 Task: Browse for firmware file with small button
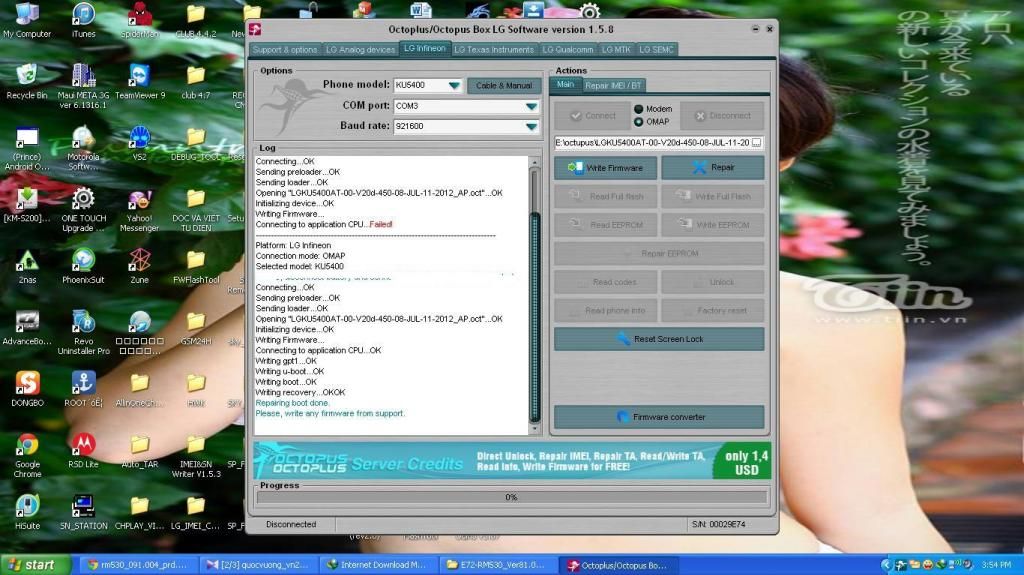[x=756, y=142]
